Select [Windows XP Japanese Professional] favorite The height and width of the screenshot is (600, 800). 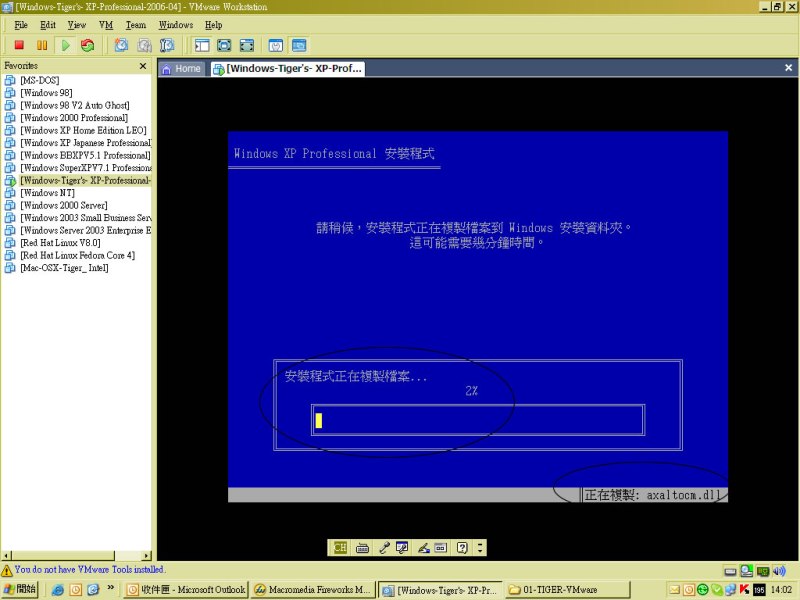(x=78, y=143)
